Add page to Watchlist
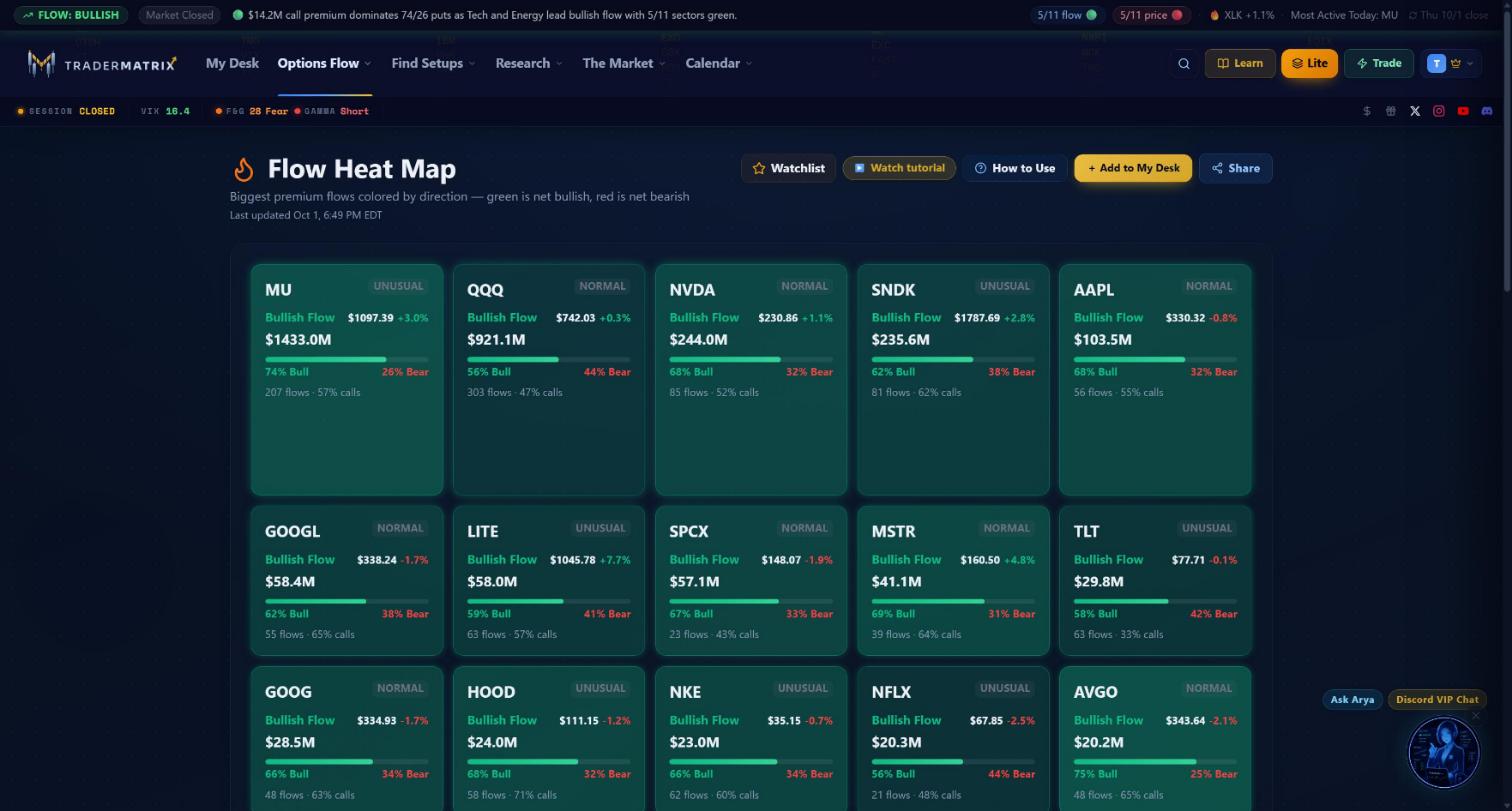This screenshot has height=811, width=1512. (788, 168)
